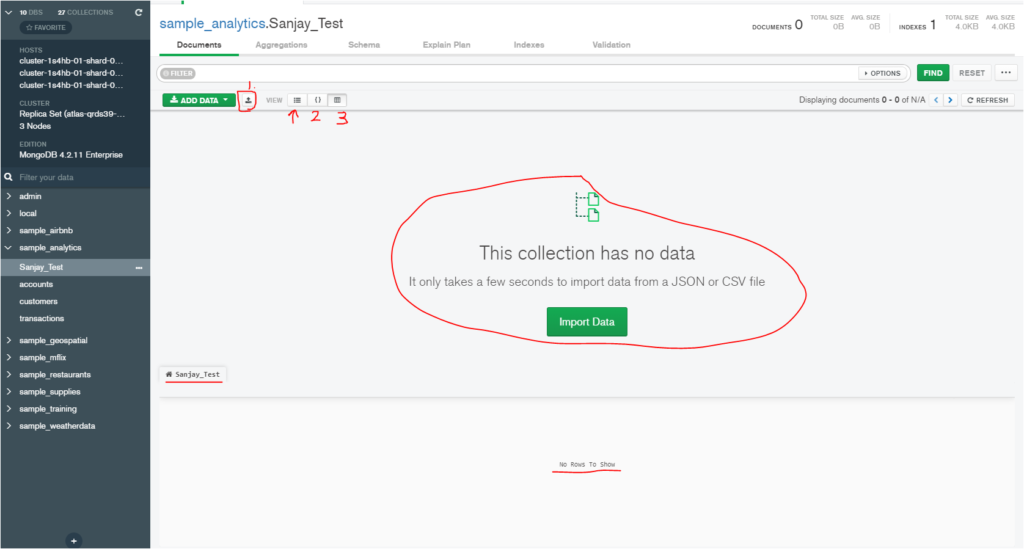Click the 'Replica Set' cluster text

pos(72,114)
